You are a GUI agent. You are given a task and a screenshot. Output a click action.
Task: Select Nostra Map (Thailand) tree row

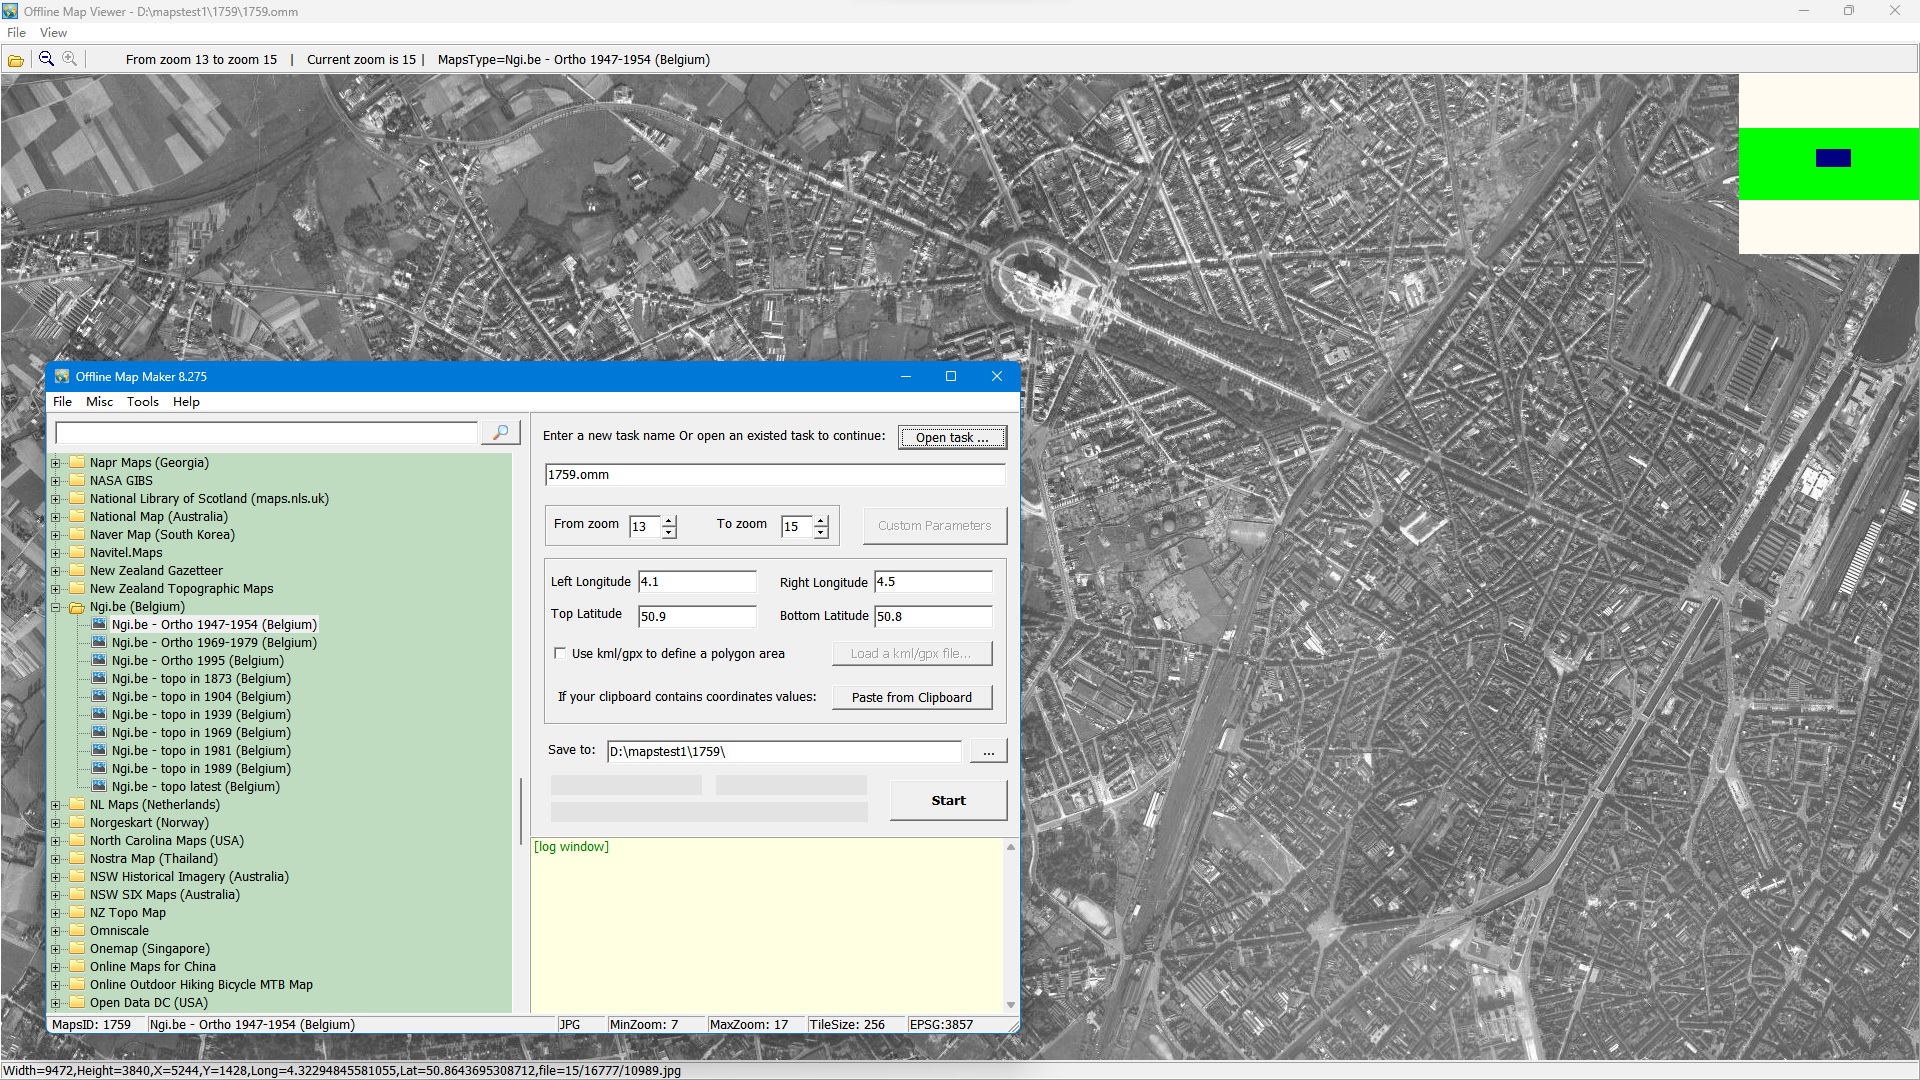point(153,858)
